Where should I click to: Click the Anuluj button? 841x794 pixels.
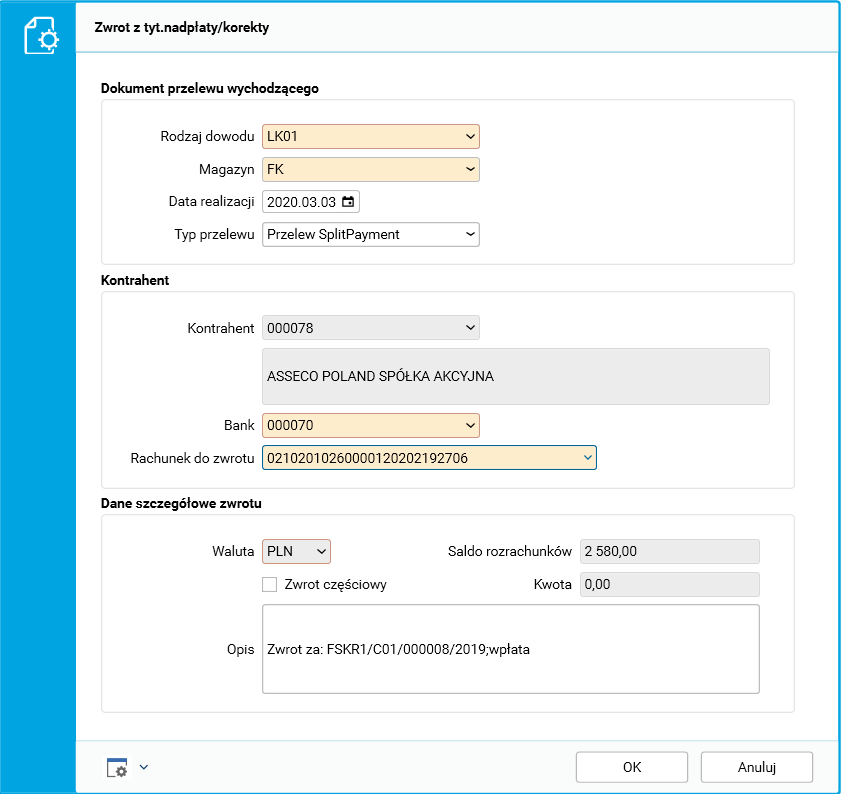(757, 767)
